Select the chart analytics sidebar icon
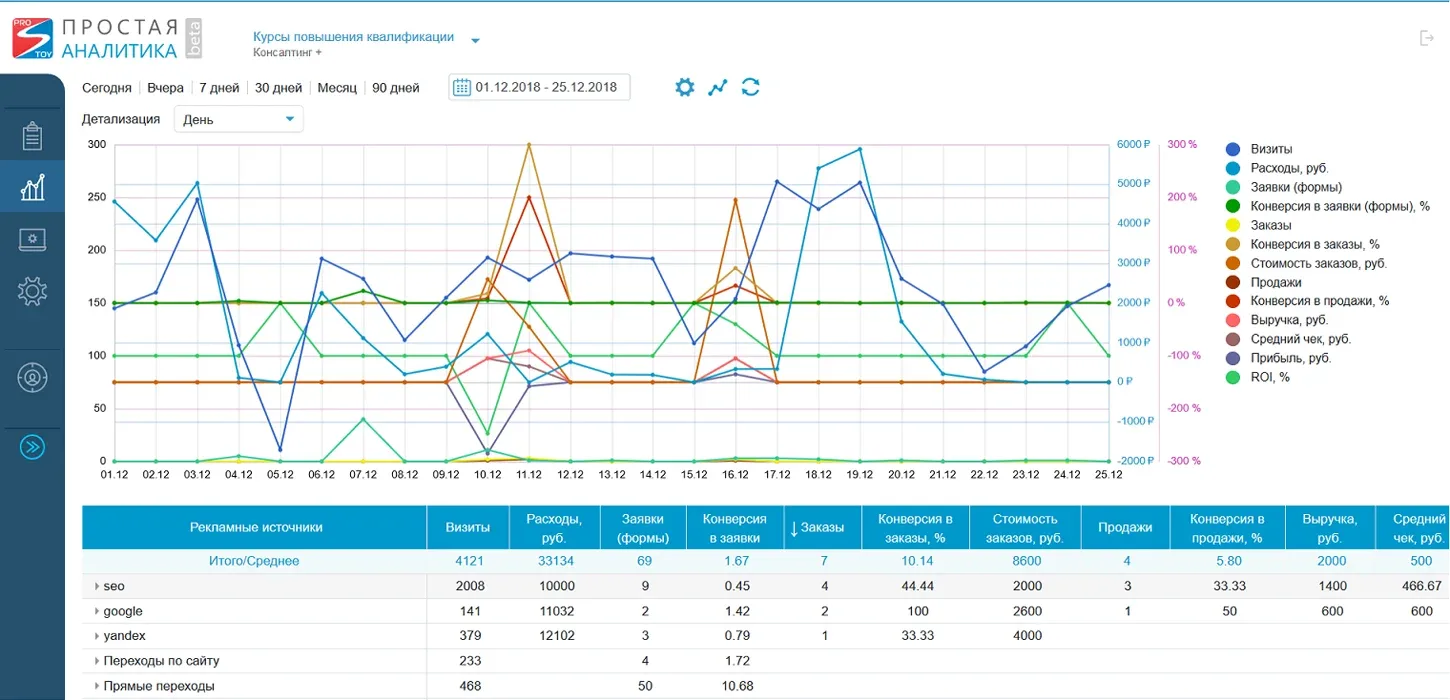Screen dimensions: 1450x700 32,186
